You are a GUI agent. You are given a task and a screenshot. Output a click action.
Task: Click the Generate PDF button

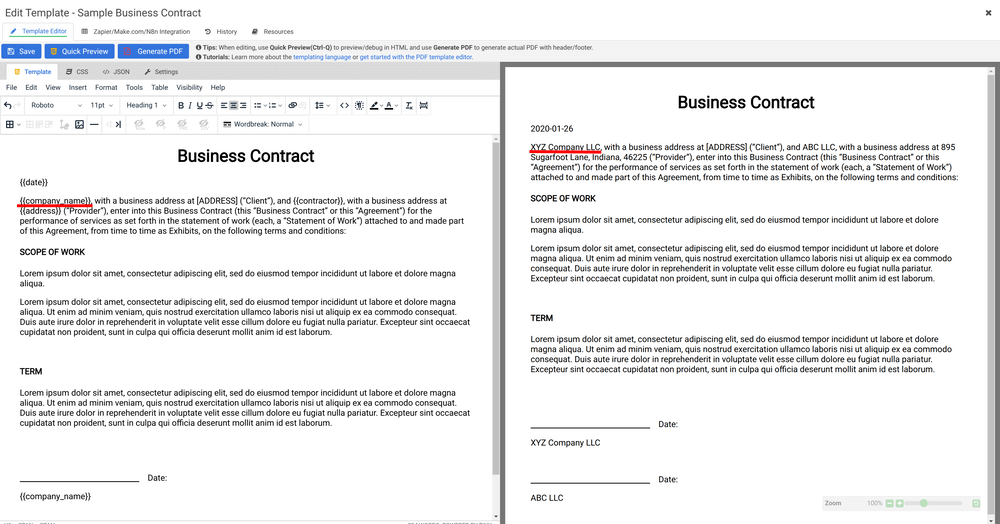(x=153, y=52)
